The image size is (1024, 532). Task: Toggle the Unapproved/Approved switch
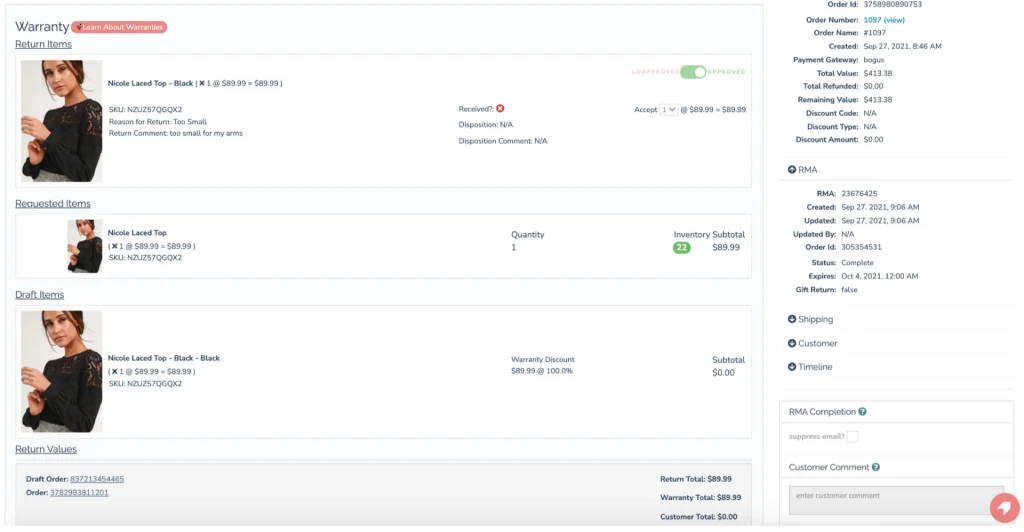pos(692,72)
